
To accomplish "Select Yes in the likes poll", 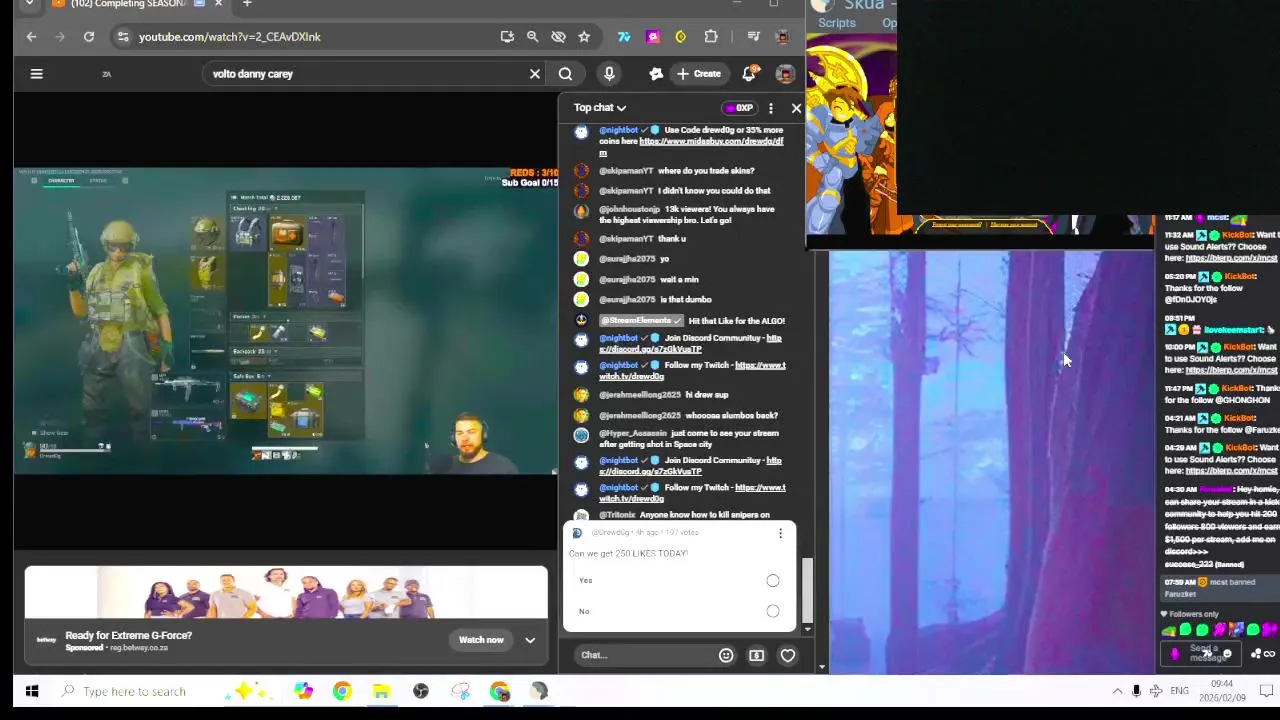I will (x=773, y=581).
